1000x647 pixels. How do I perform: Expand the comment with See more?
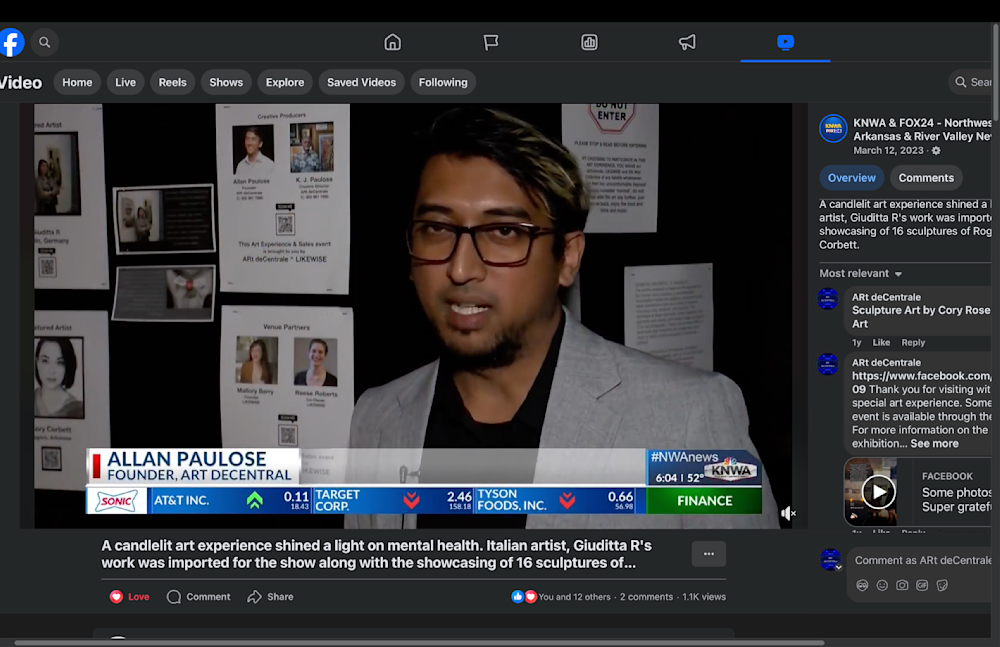(934, 444)
